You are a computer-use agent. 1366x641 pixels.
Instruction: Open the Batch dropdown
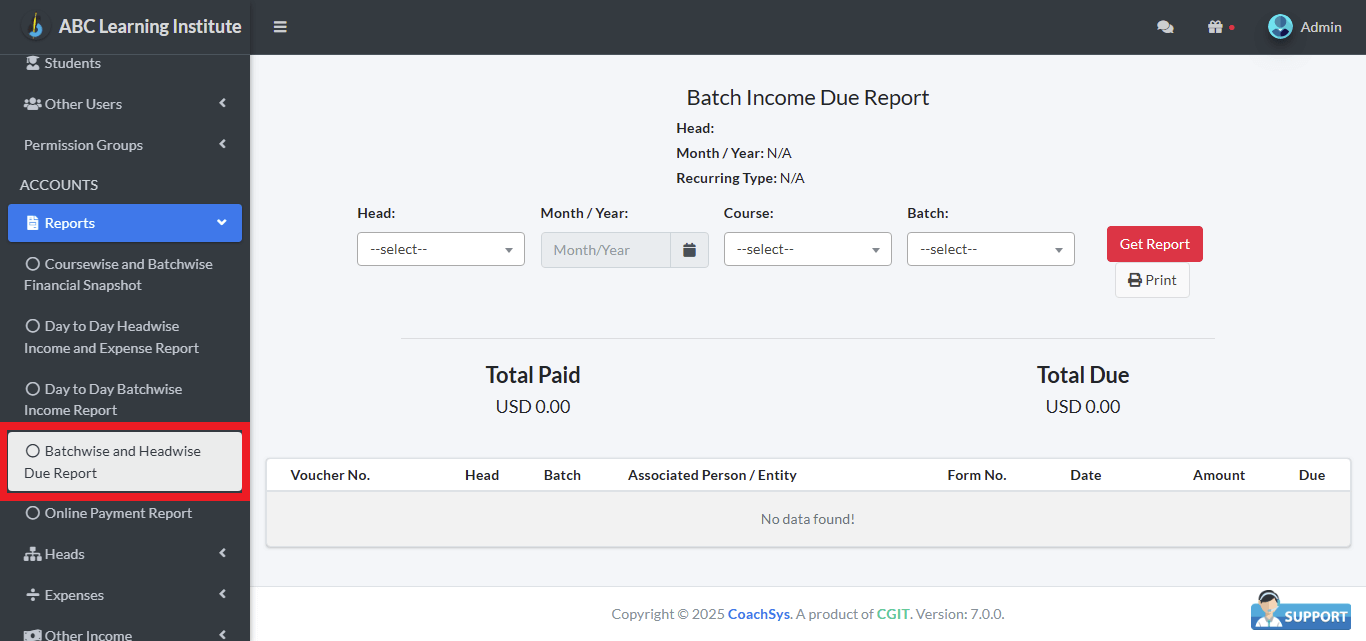click(x=990, y=248)
